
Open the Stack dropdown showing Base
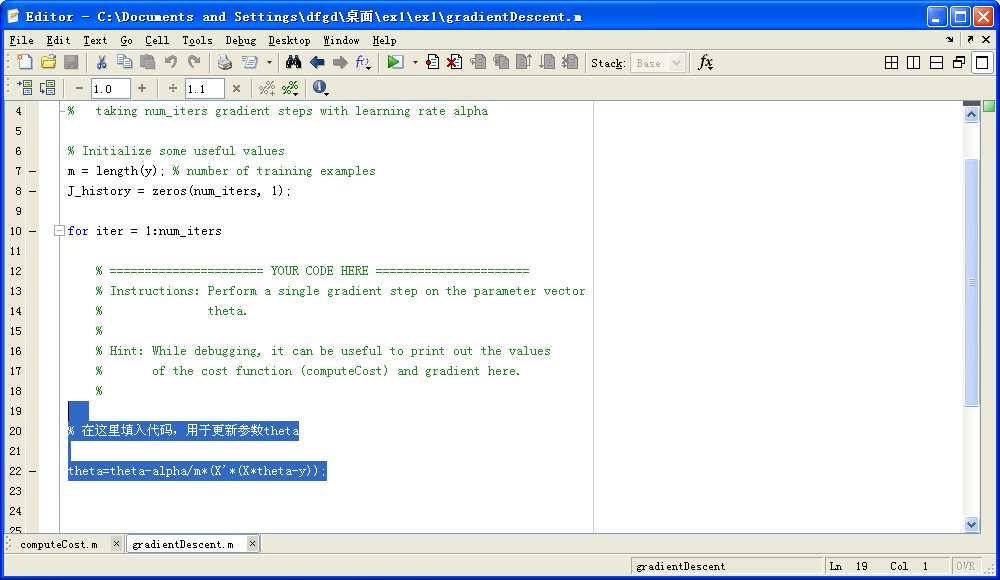click(658, 63)
